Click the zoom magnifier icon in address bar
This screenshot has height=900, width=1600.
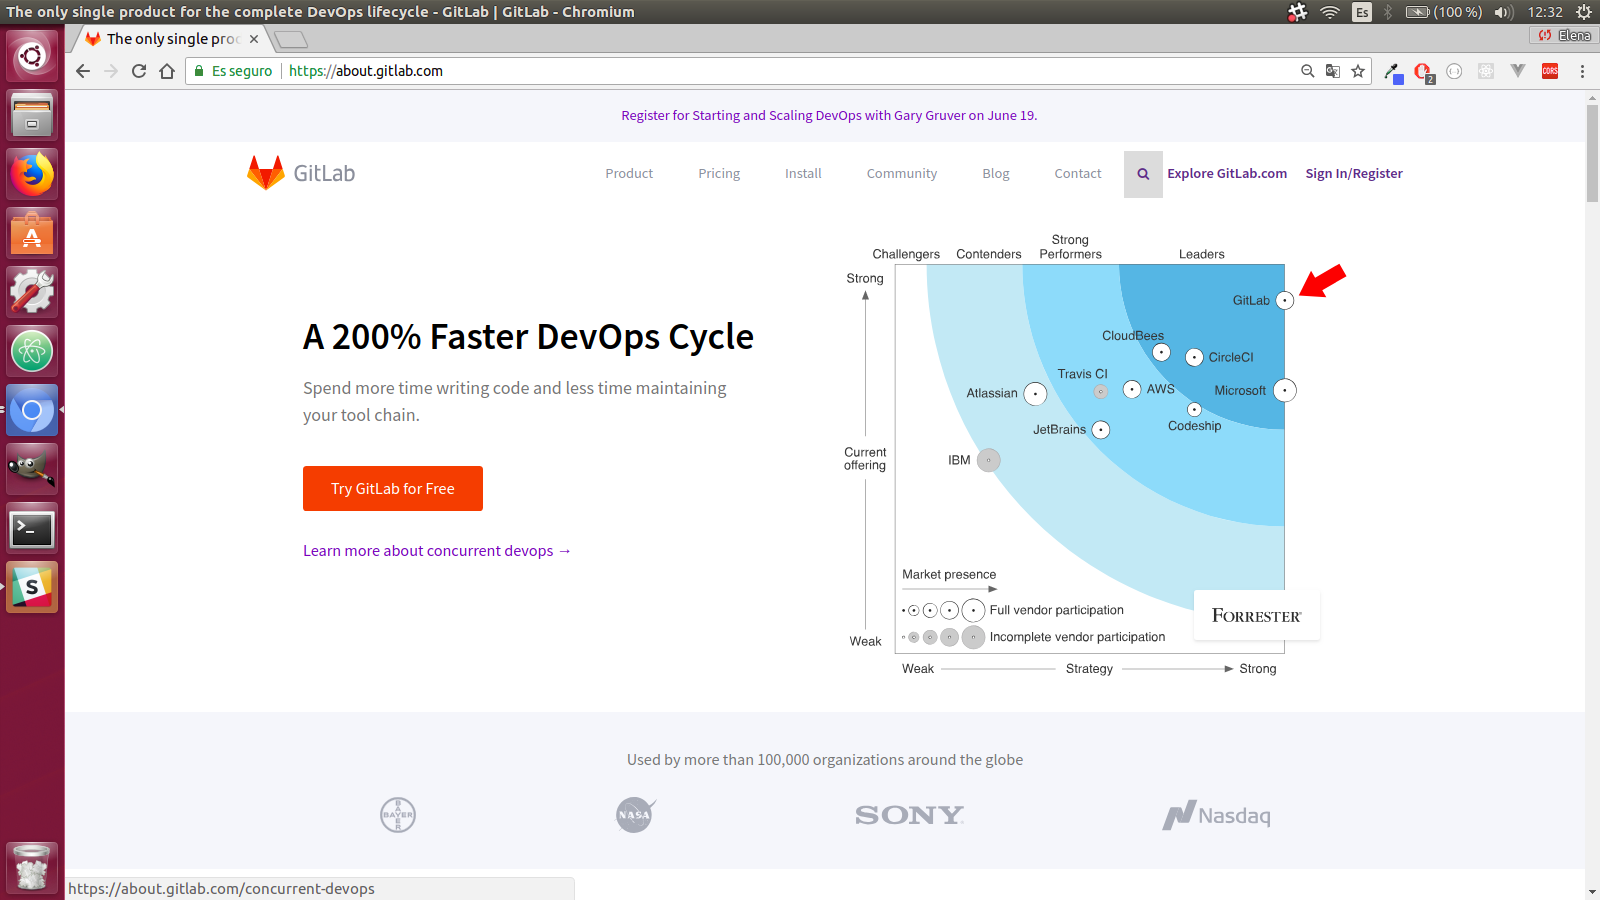pyautogui.click(x=1307, y=71)
